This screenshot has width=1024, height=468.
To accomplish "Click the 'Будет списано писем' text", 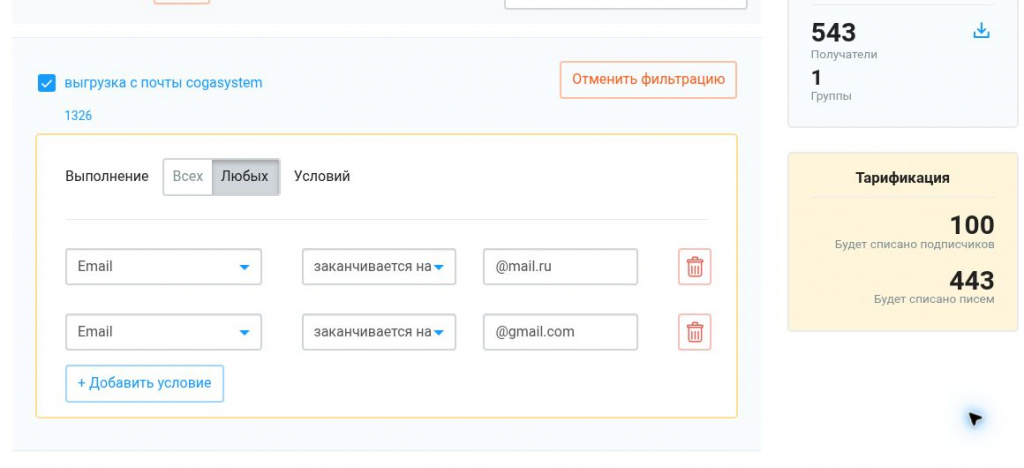I will [934, 300].
